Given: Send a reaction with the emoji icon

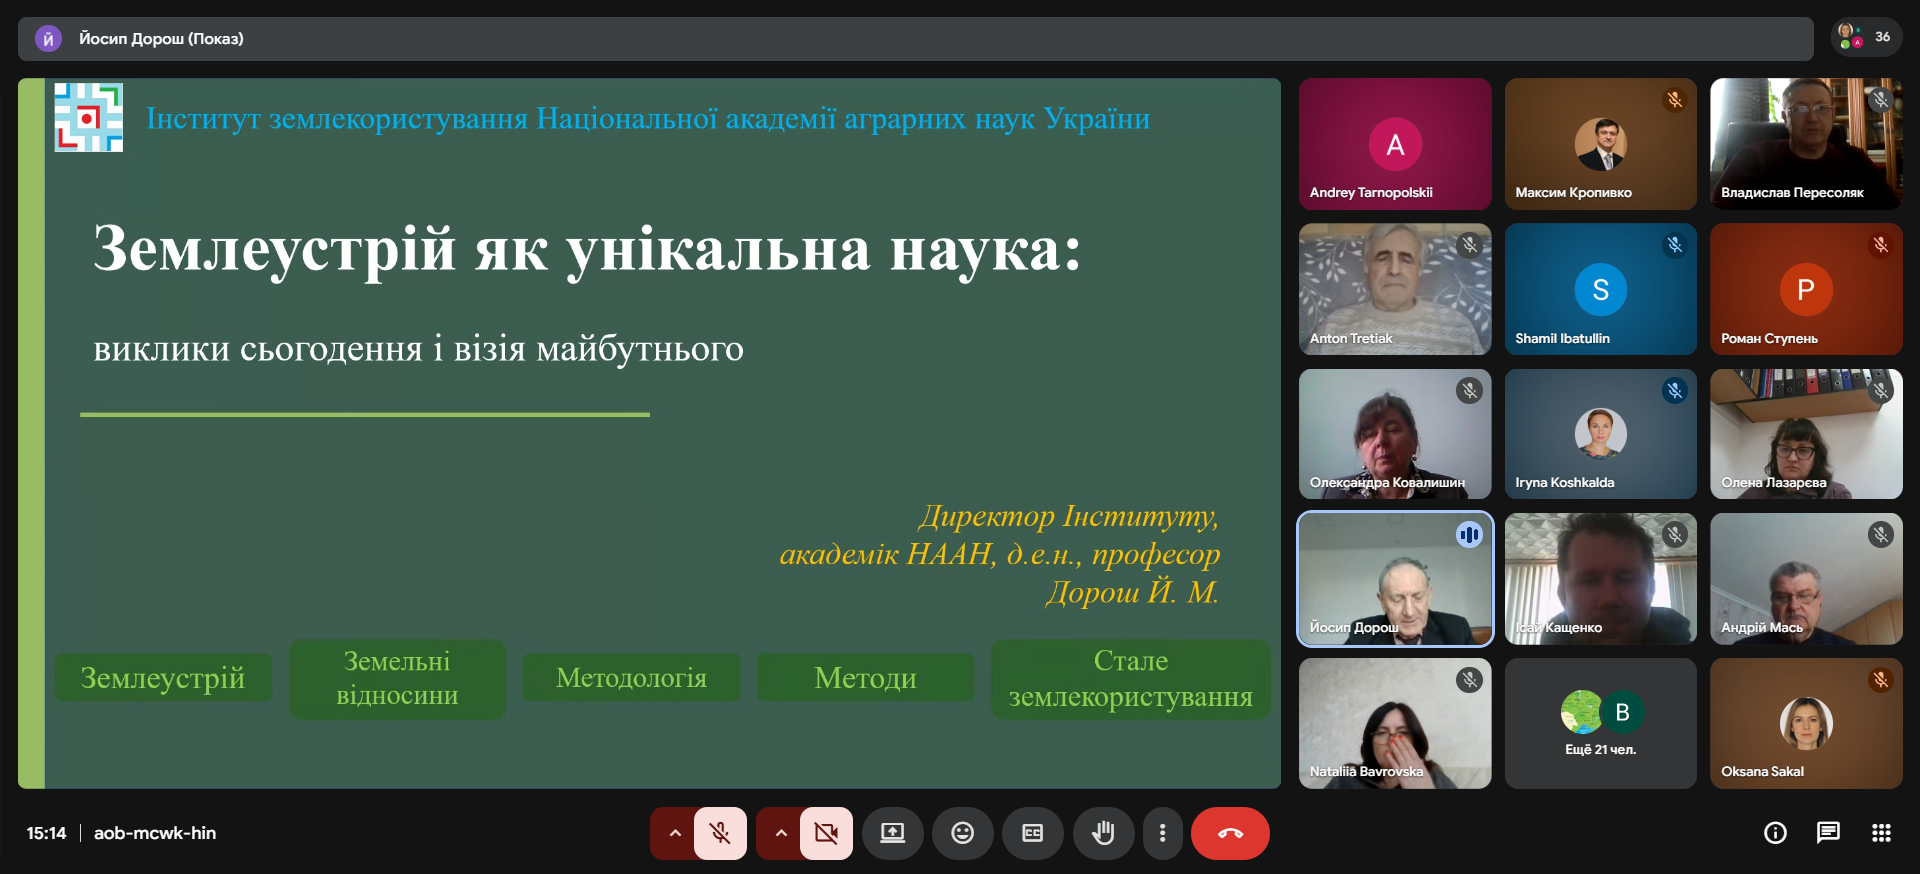Looking at the screenshot, I should click(962, 833).
